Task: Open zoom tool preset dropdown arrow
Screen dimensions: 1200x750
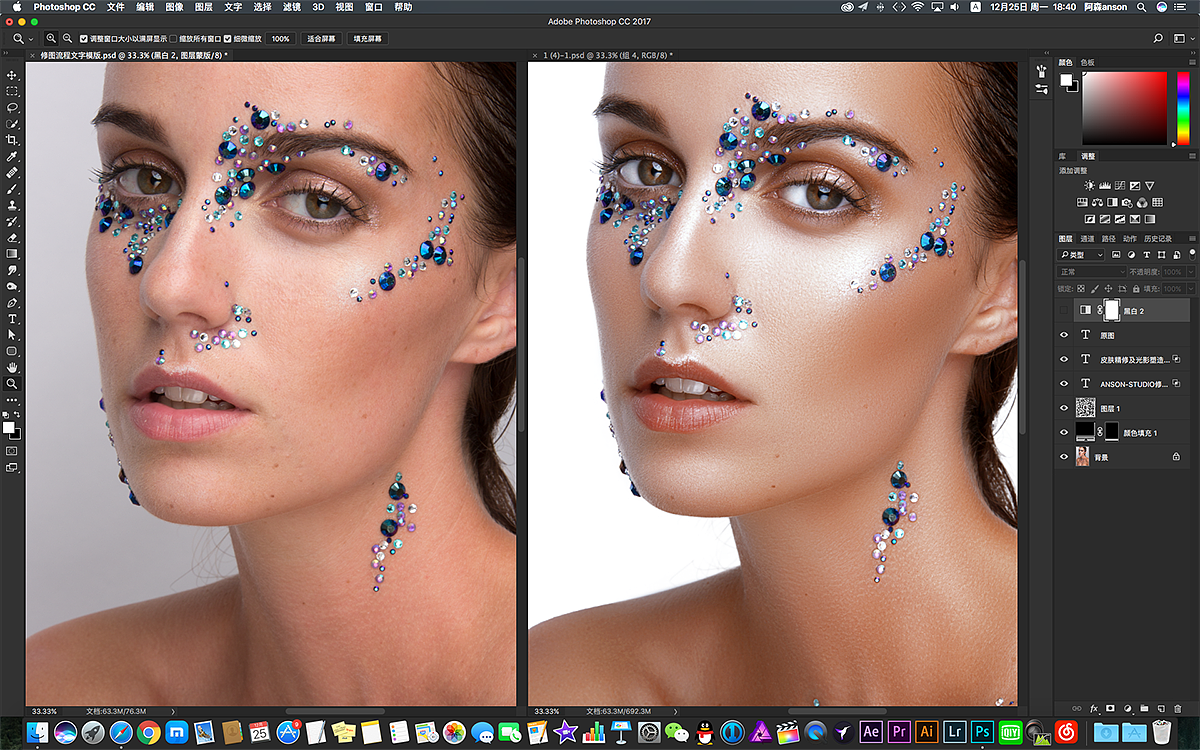Action: [x=32, y=39]
